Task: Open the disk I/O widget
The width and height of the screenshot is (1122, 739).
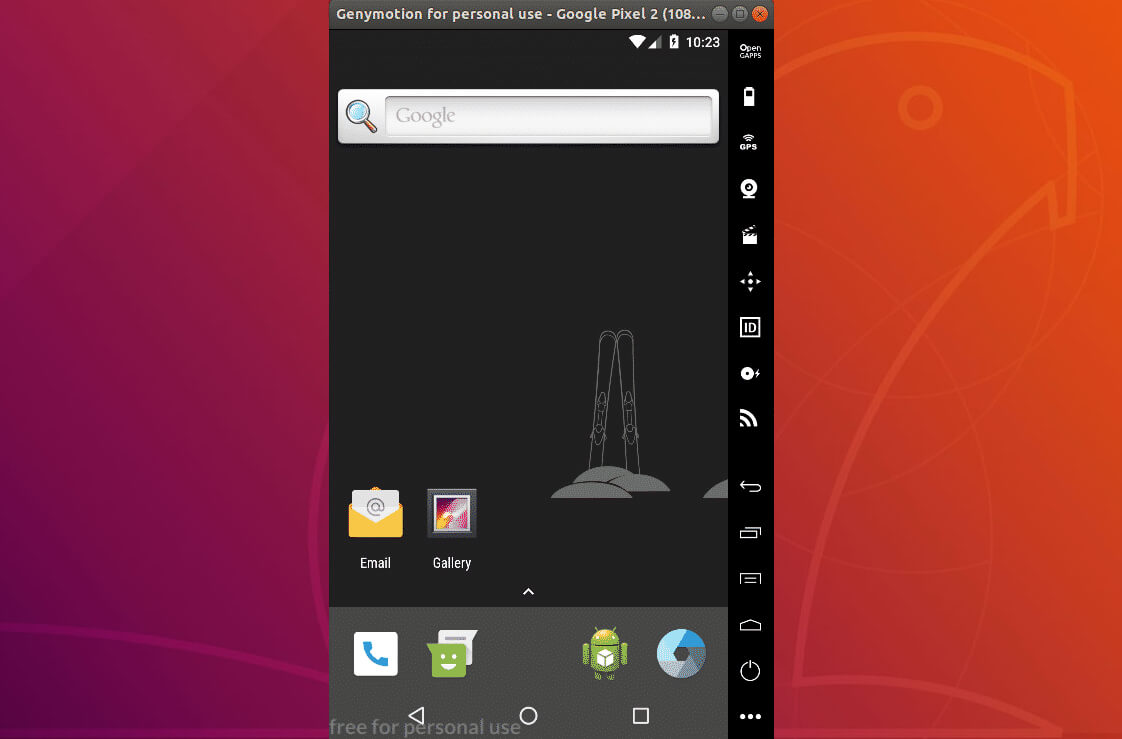Action: (x=750, y=373)
